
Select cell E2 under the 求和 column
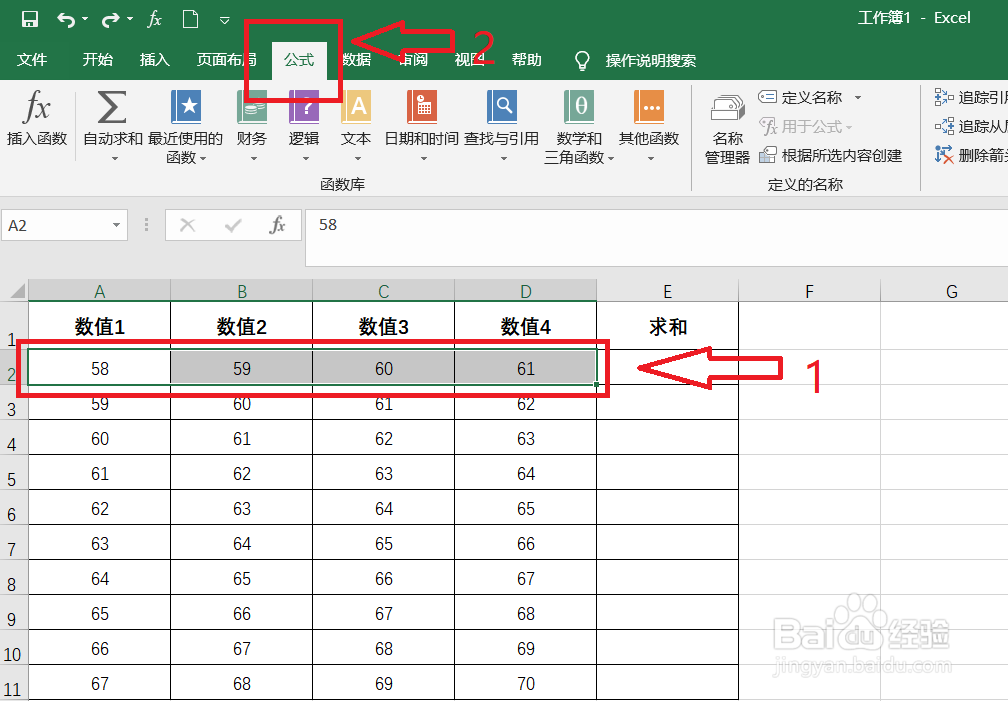click(667, 368)
